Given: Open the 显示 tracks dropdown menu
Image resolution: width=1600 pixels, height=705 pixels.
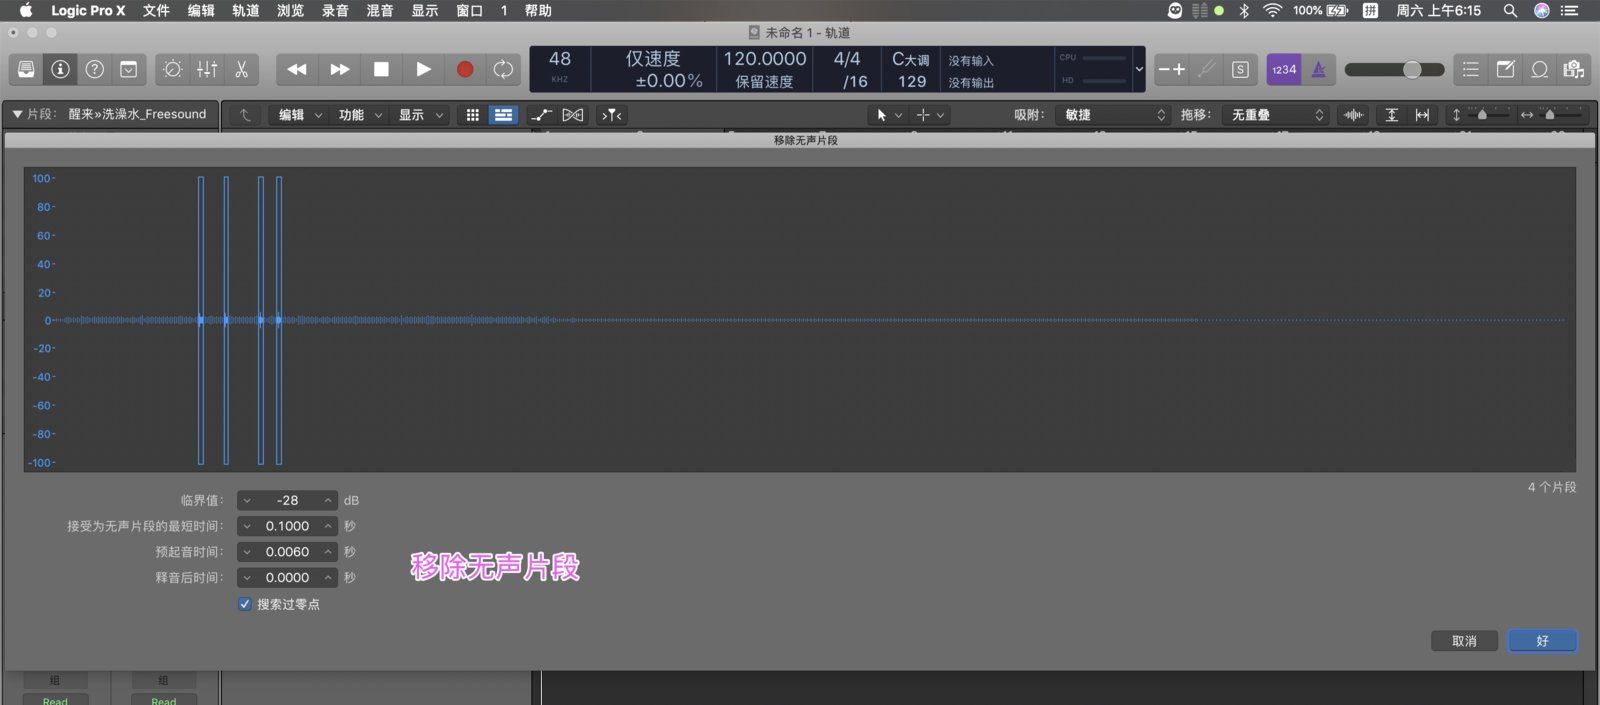Looking at the screenshot, I should (420, 115).
